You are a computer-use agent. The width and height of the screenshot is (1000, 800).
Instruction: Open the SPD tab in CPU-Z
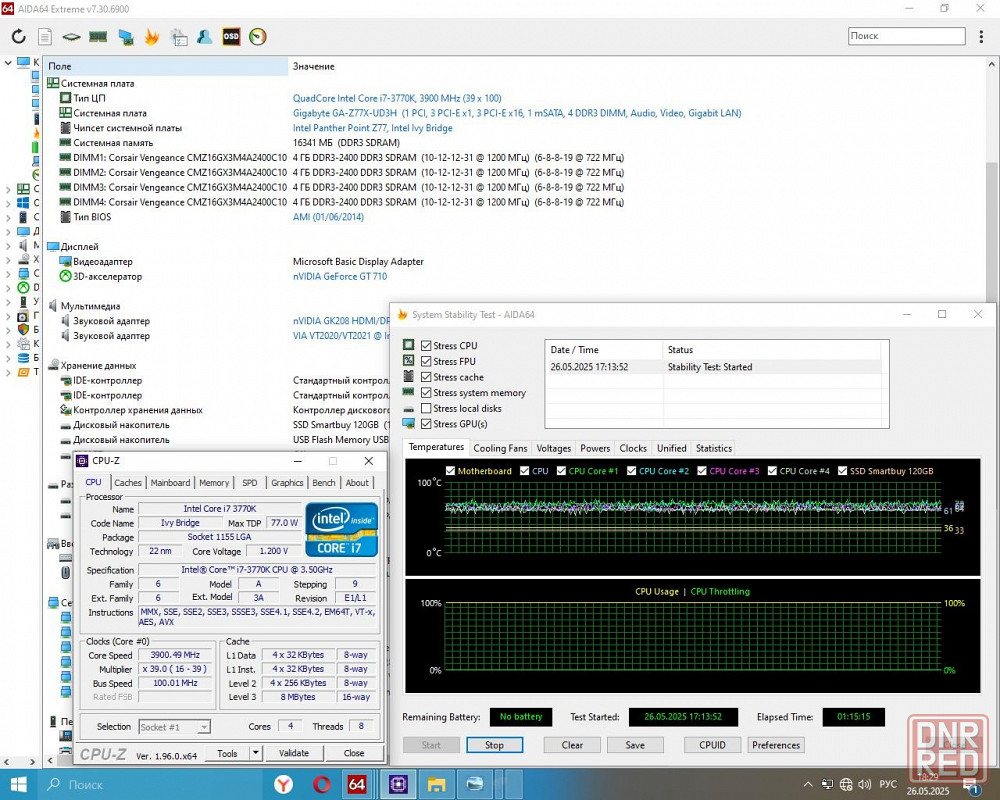pos(250,483)
